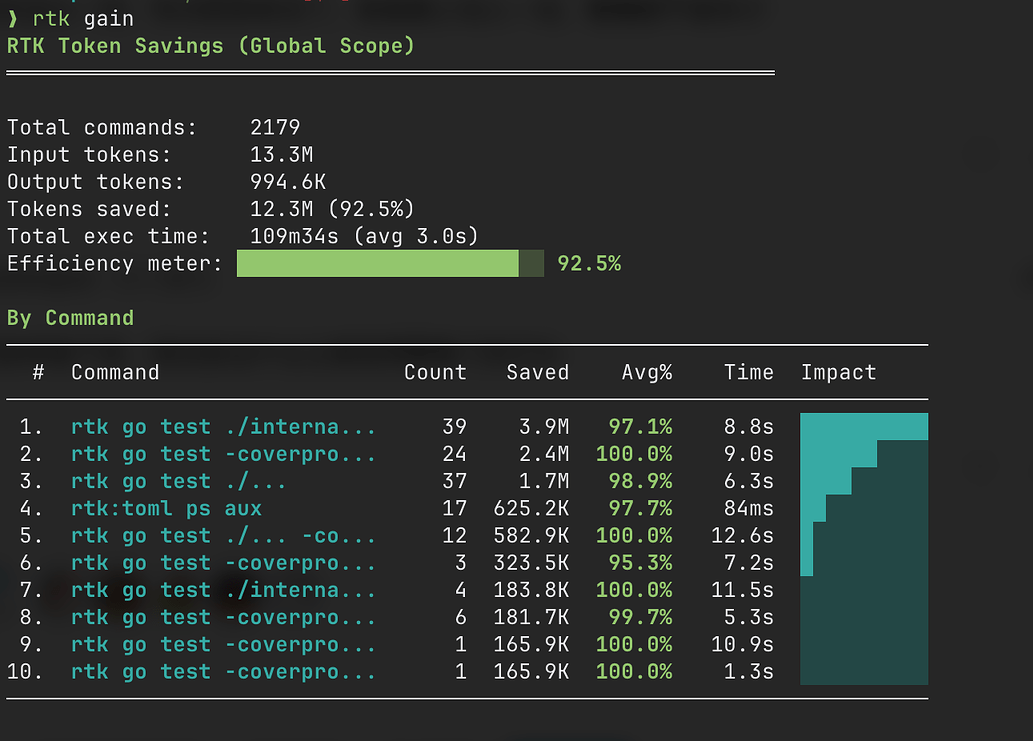This screenshot has height=741, width=1033.
Task: Click the Input tokens value 13.3M
Action: click(281, 155)
